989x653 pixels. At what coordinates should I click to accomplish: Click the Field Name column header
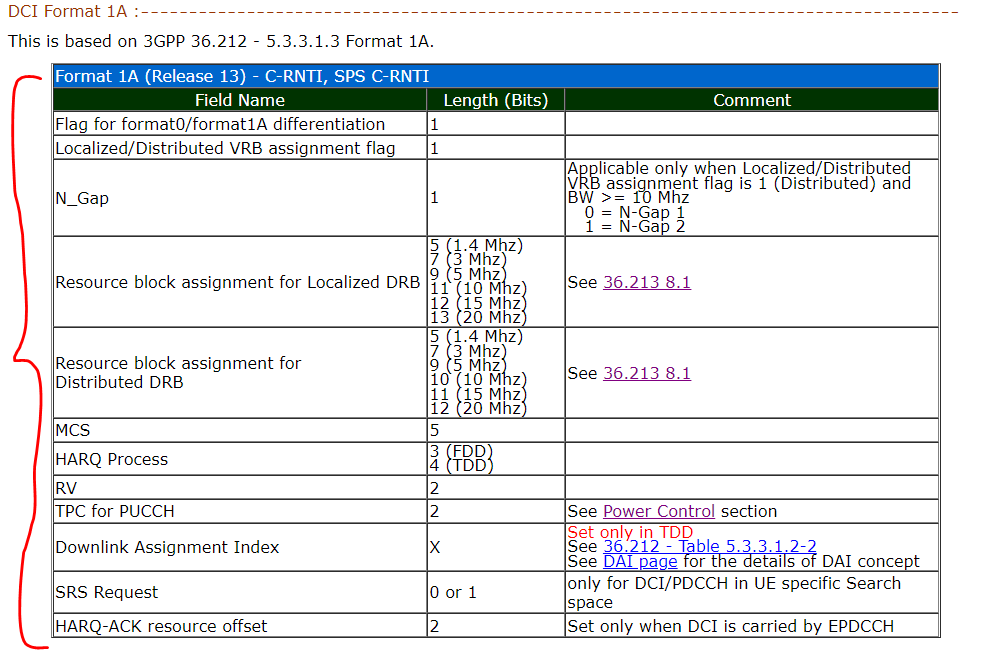click(240, 100)
